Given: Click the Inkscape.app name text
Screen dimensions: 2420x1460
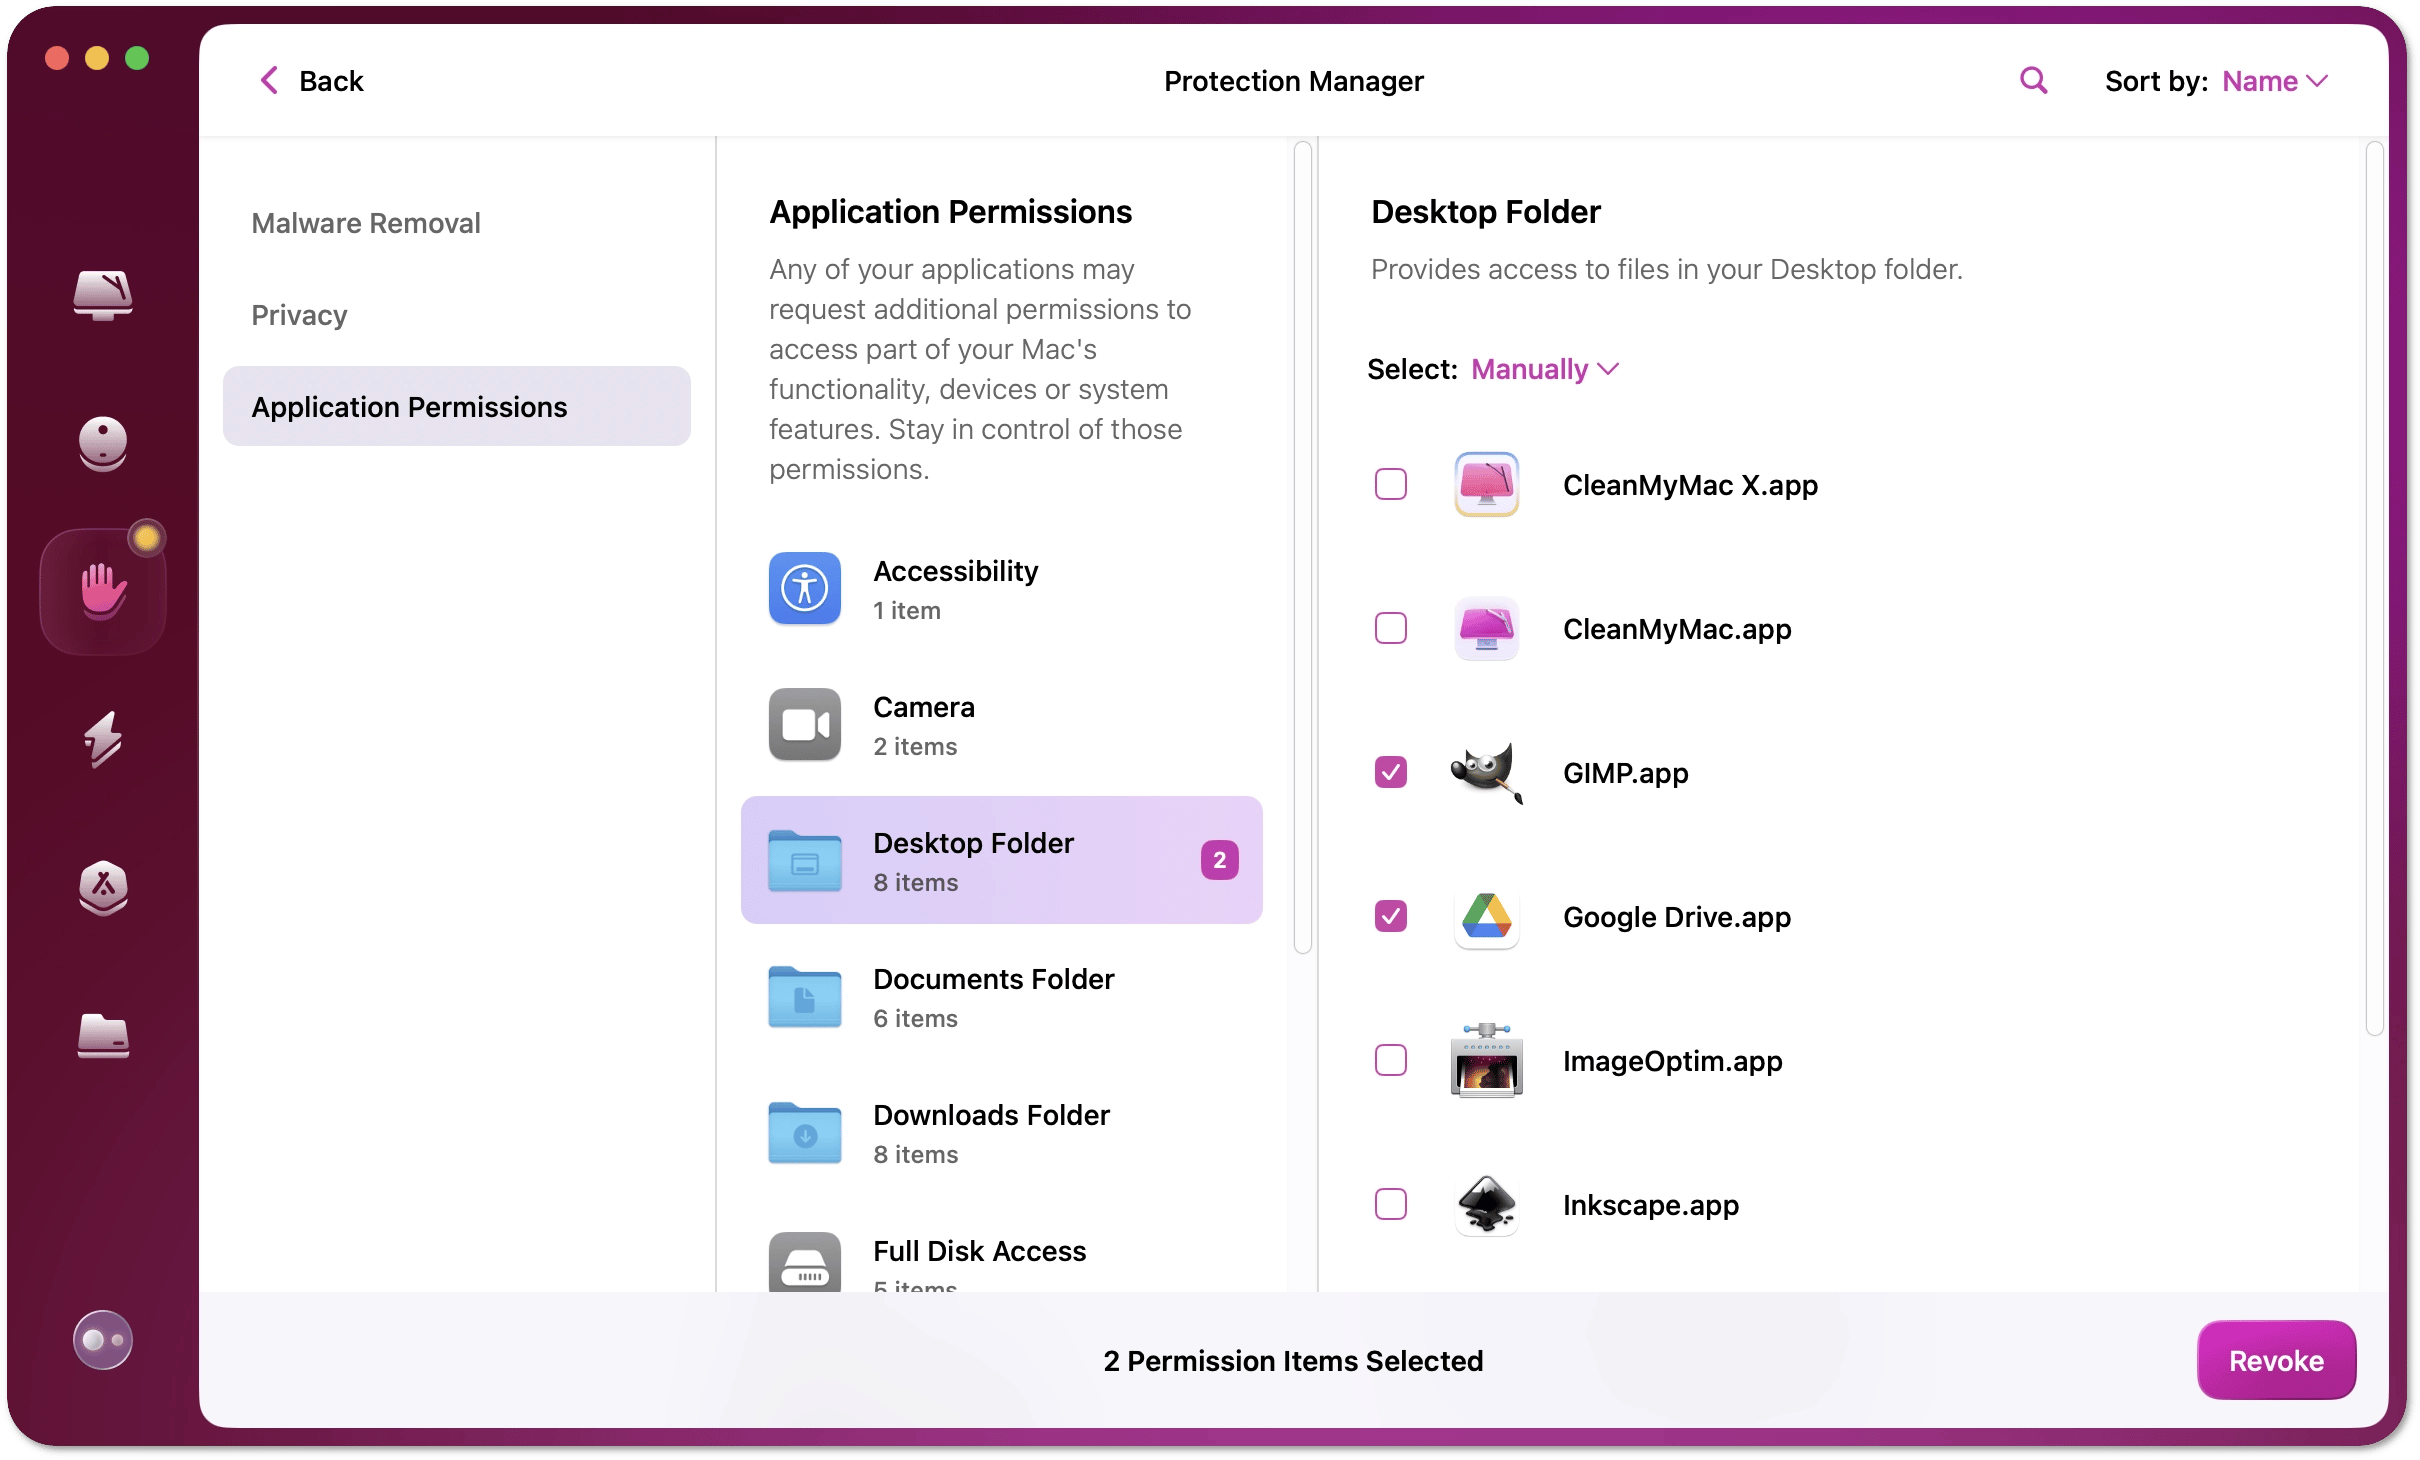Looking at the screenshot, I should [1651, 1205].
